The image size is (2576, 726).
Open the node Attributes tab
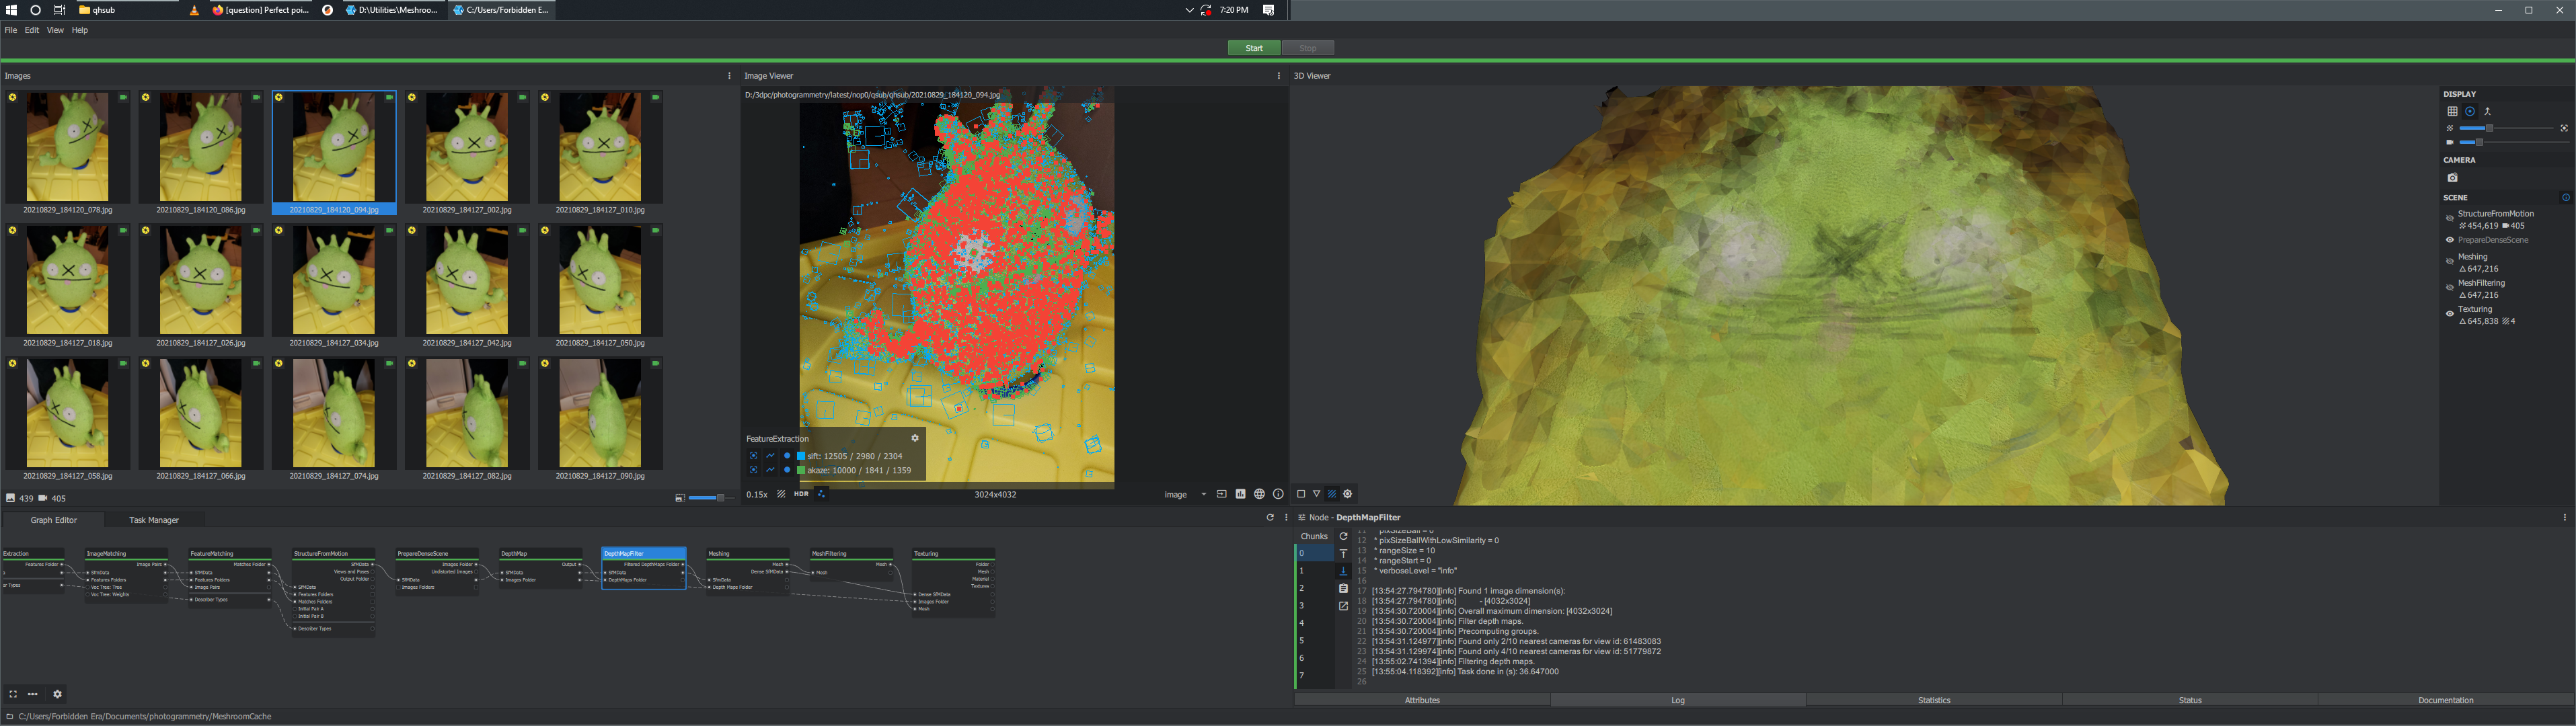[x=1422, y=700]
